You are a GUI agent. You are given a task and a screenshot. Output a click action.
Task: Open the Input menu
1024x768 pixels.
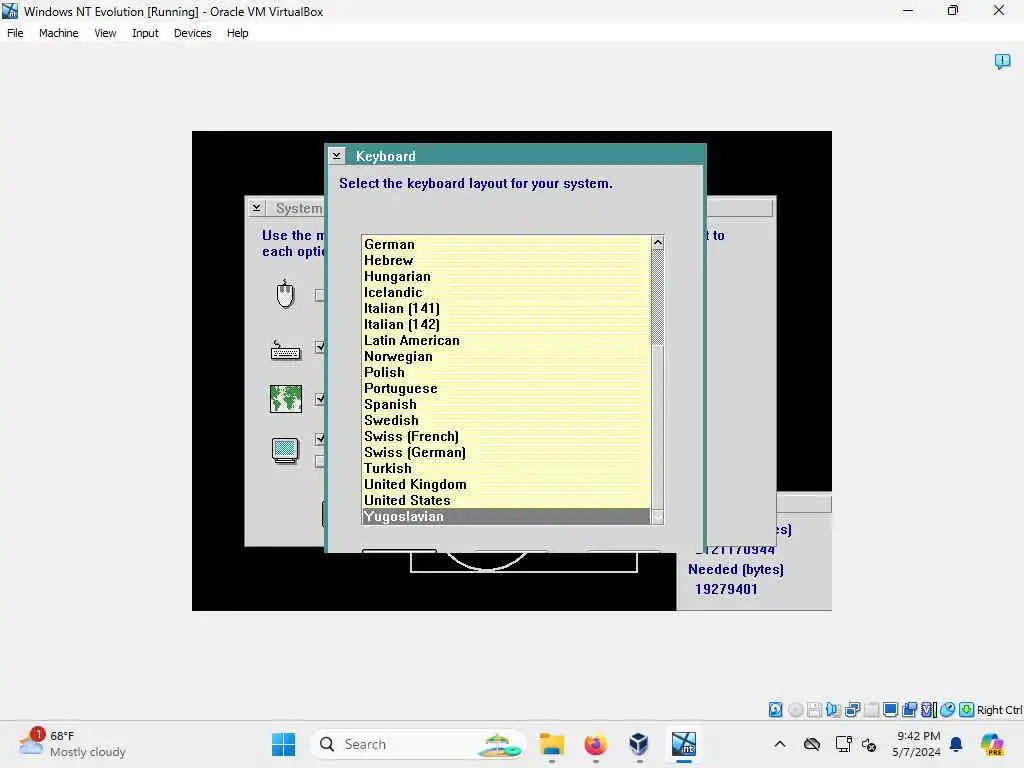pos(145,33)
